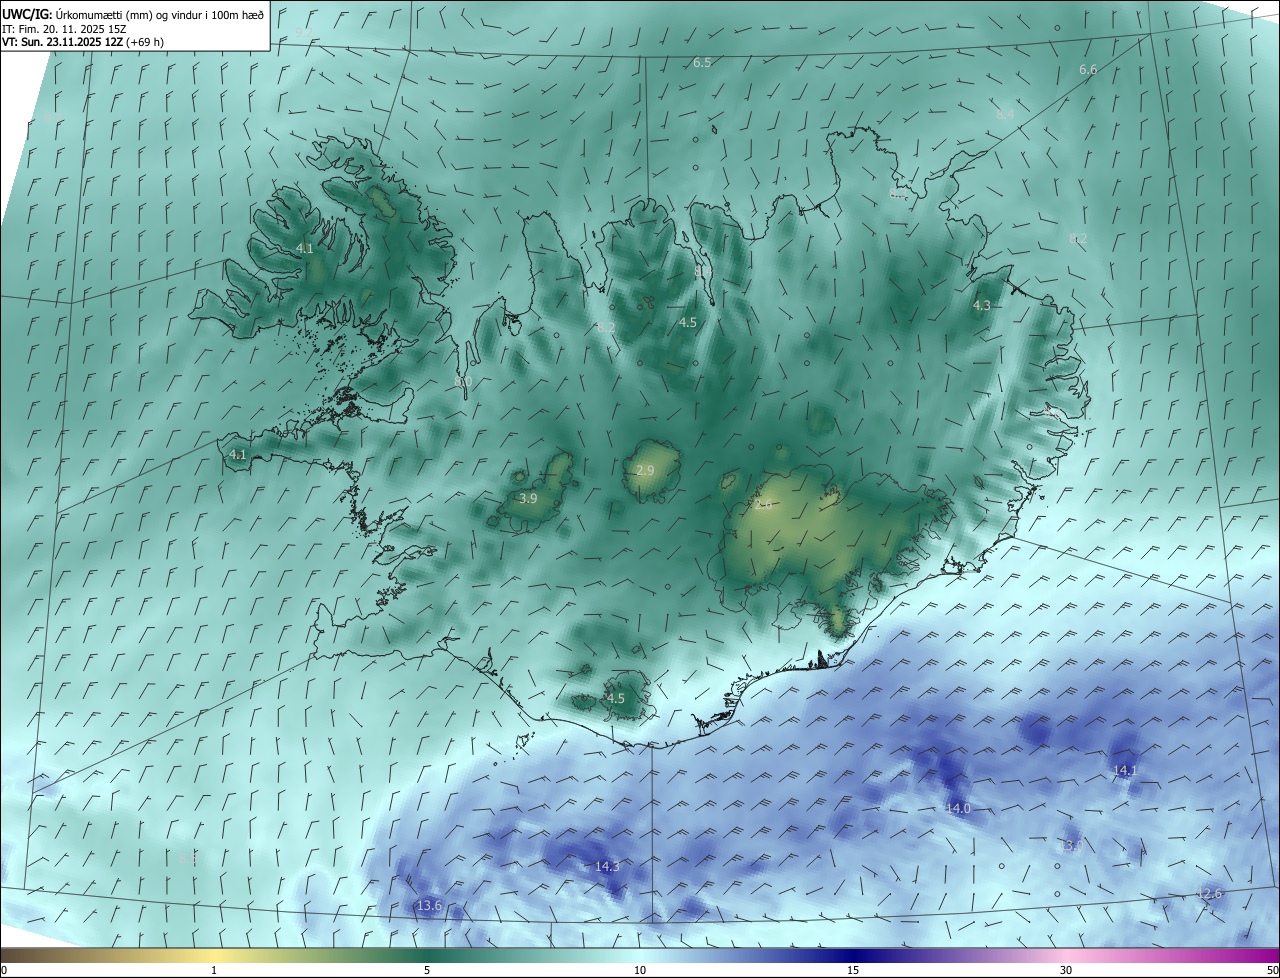Image resolution: width=1280 pixels, height=978 pixels.
Task: Click the 6.5 value north of Iceland
Action: tap(702, 63)
